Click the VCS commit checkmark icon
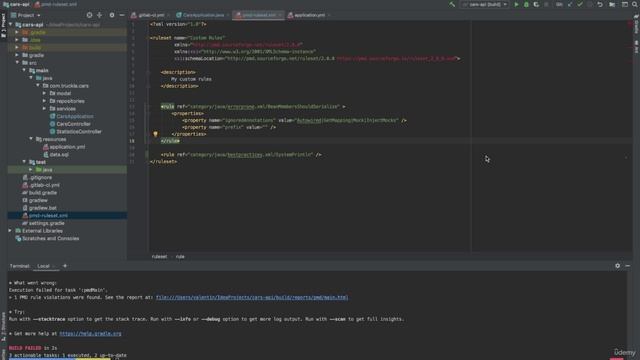640x360 pixels. point(580,4)
